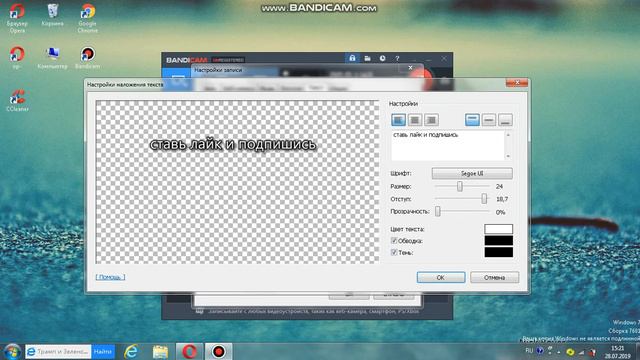Open File Explorer from the taskbar
The image size is (640, 360).
click(x=160, y=351)
